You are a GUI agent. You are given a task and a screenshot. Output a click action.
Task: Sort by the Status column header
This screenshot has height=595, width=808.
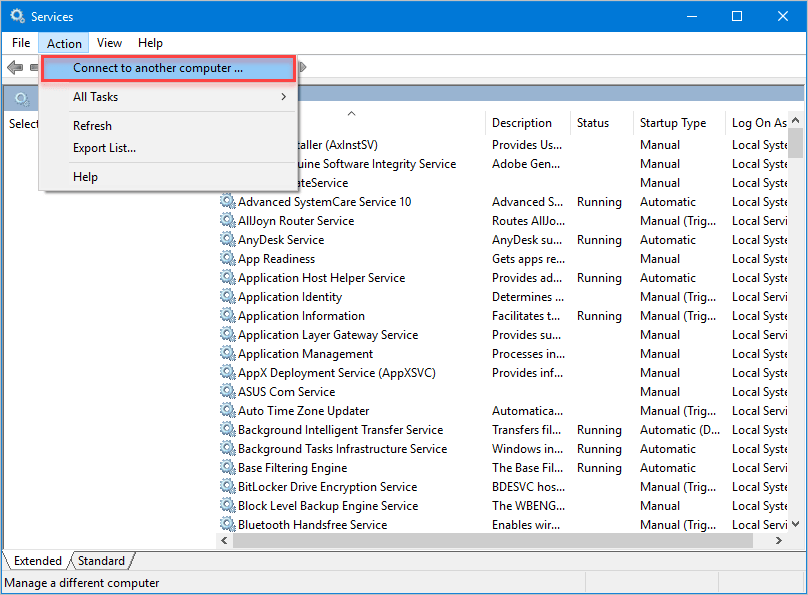point(592,123)
